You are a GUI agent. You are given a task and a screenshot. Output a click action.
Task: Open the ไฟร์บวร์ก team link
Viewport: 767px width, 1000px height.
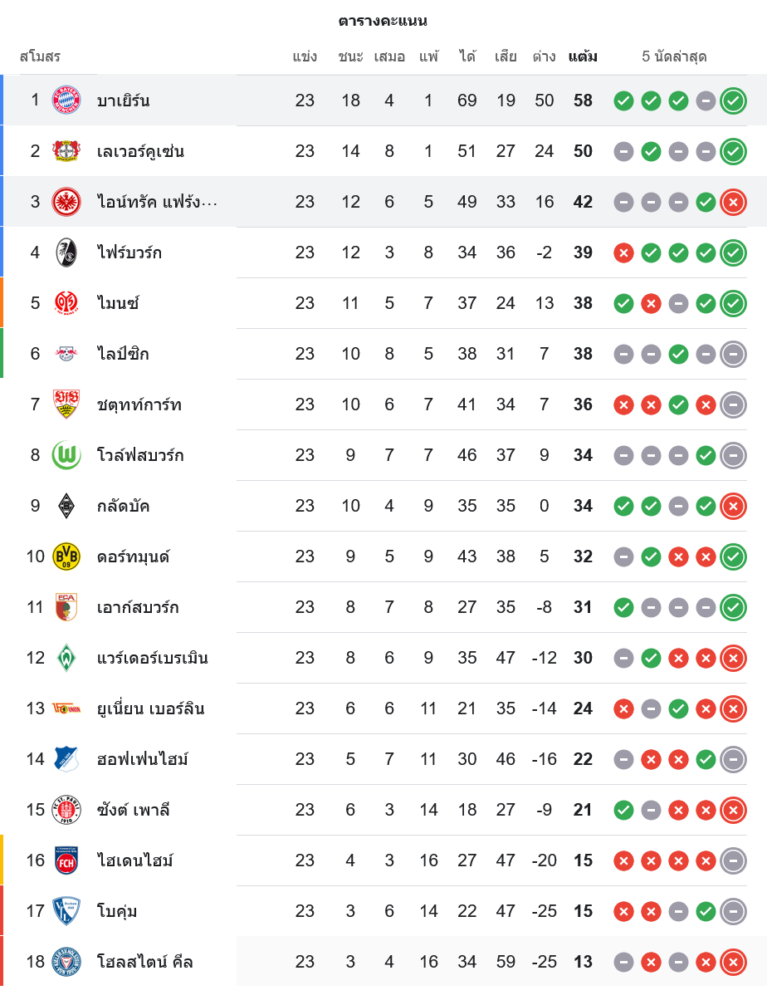(x=129, y=253)
